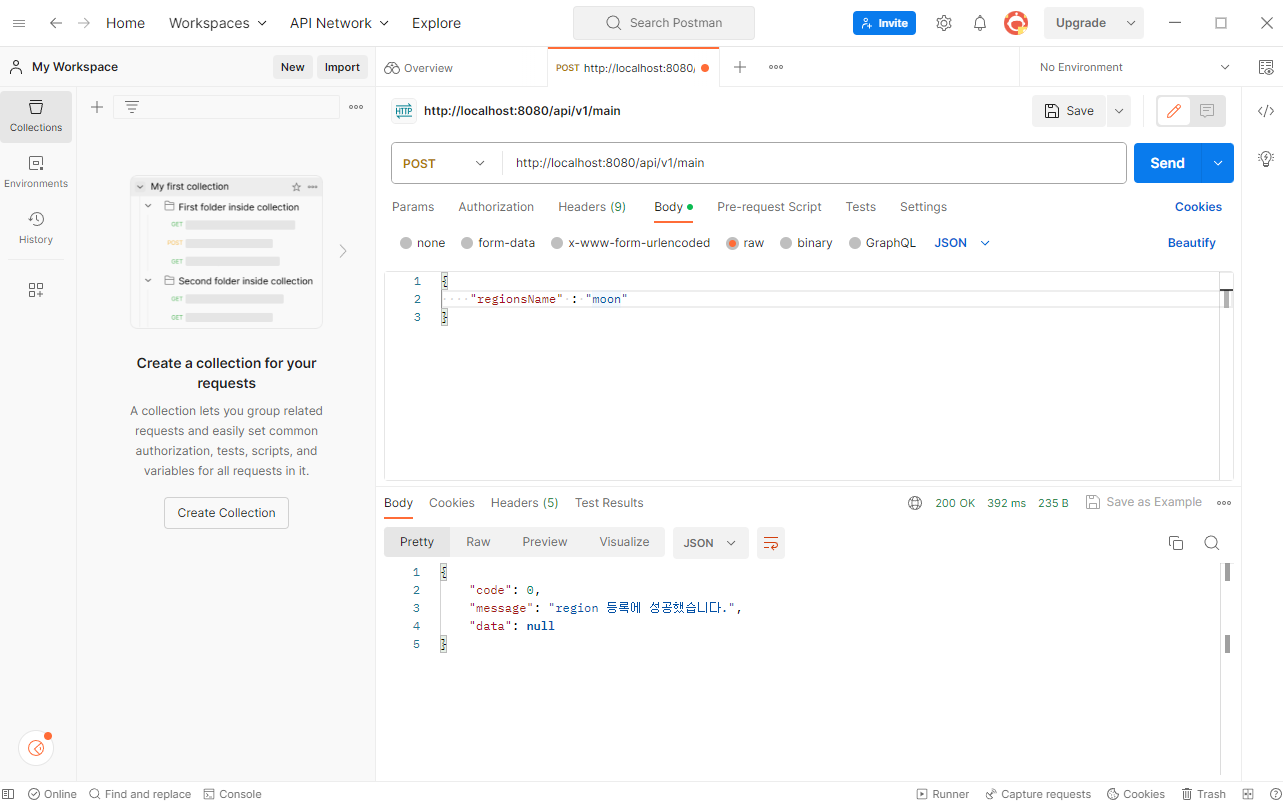
Task: Select the binary body type
Action: coord(786,243)
